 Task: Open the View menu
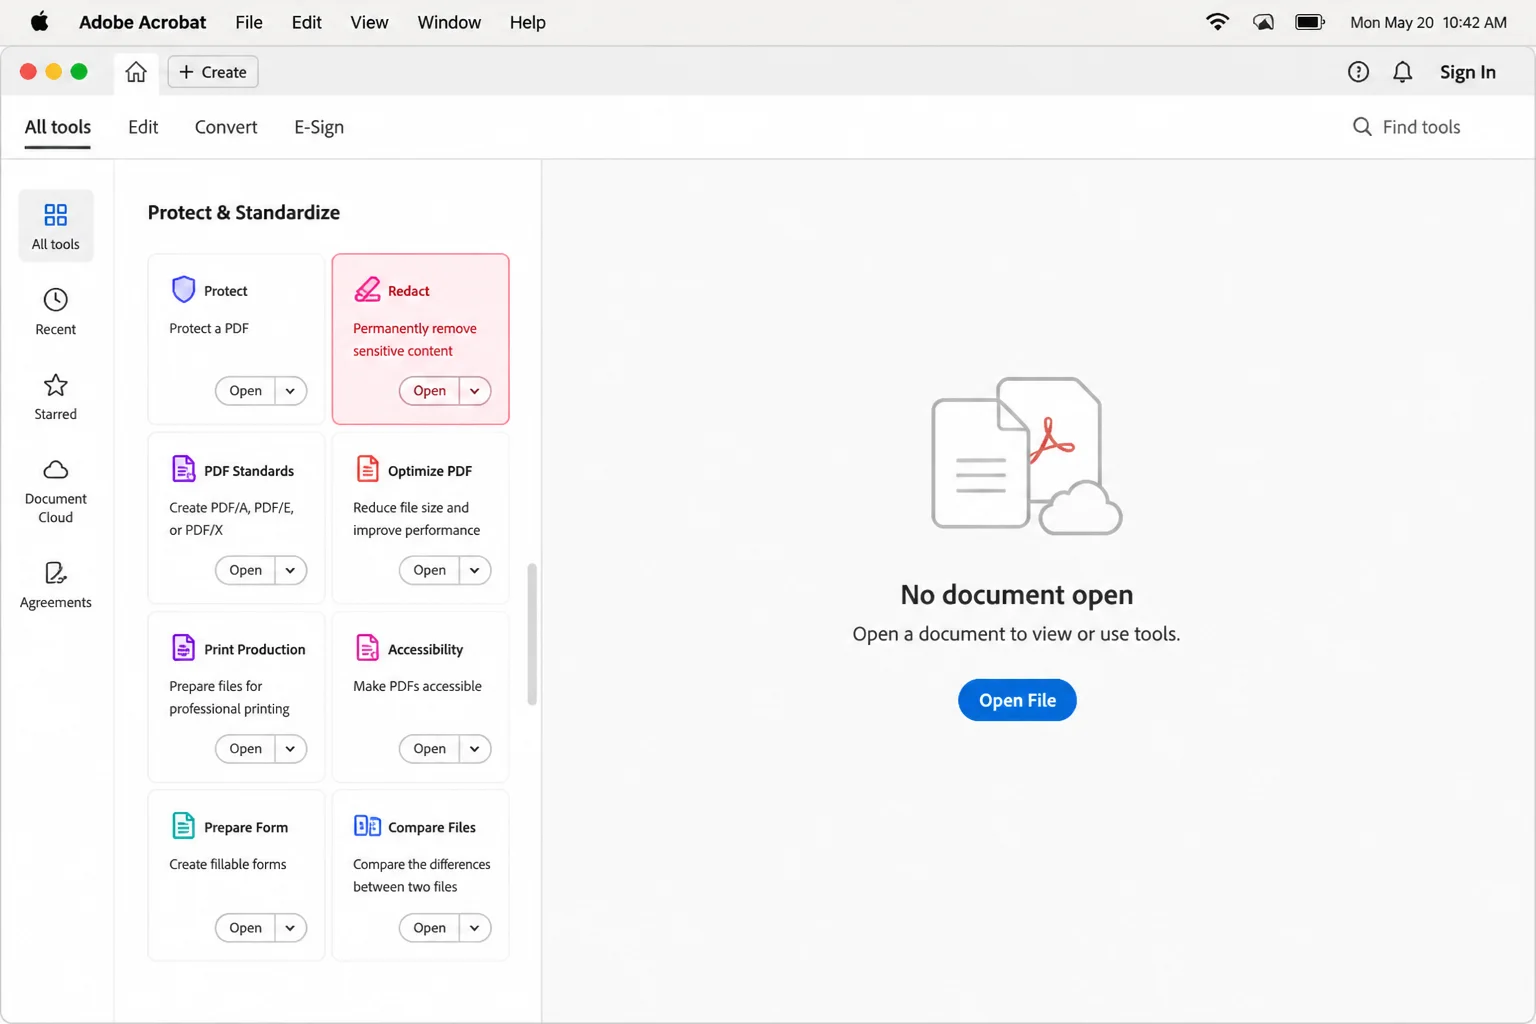tap(369, 22)
